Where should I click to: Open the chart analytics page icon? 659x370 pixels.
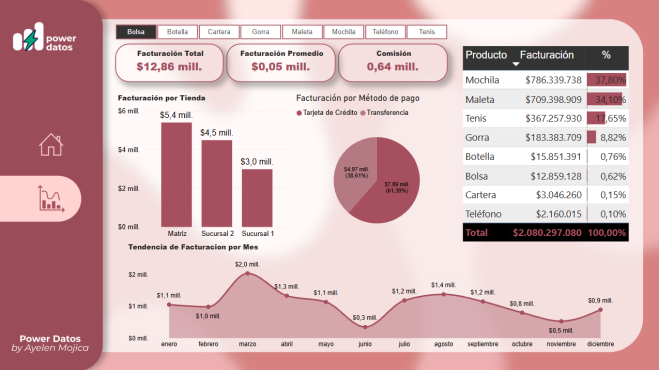pos(51,198)
